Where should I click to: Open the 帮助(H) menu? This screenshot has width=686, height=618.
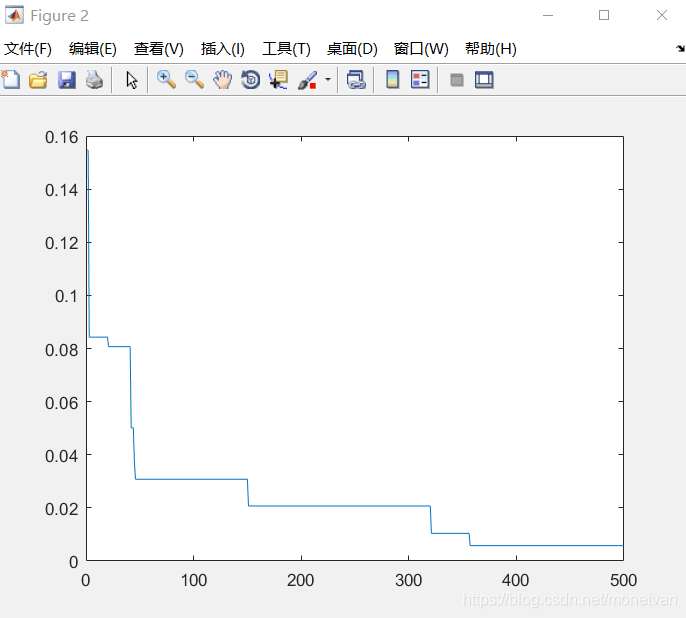491,49
